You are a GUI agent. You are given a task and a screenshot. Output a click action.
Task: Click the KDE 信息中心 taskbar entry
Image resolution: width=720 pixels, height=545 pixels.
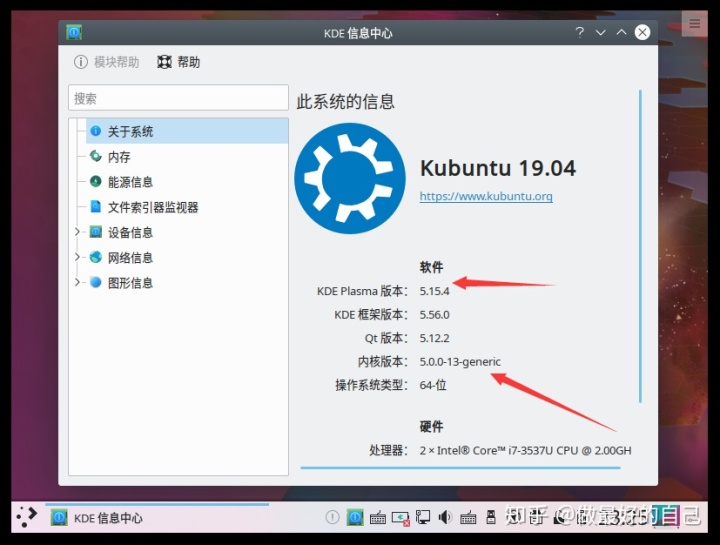click(x=157, y=517)
